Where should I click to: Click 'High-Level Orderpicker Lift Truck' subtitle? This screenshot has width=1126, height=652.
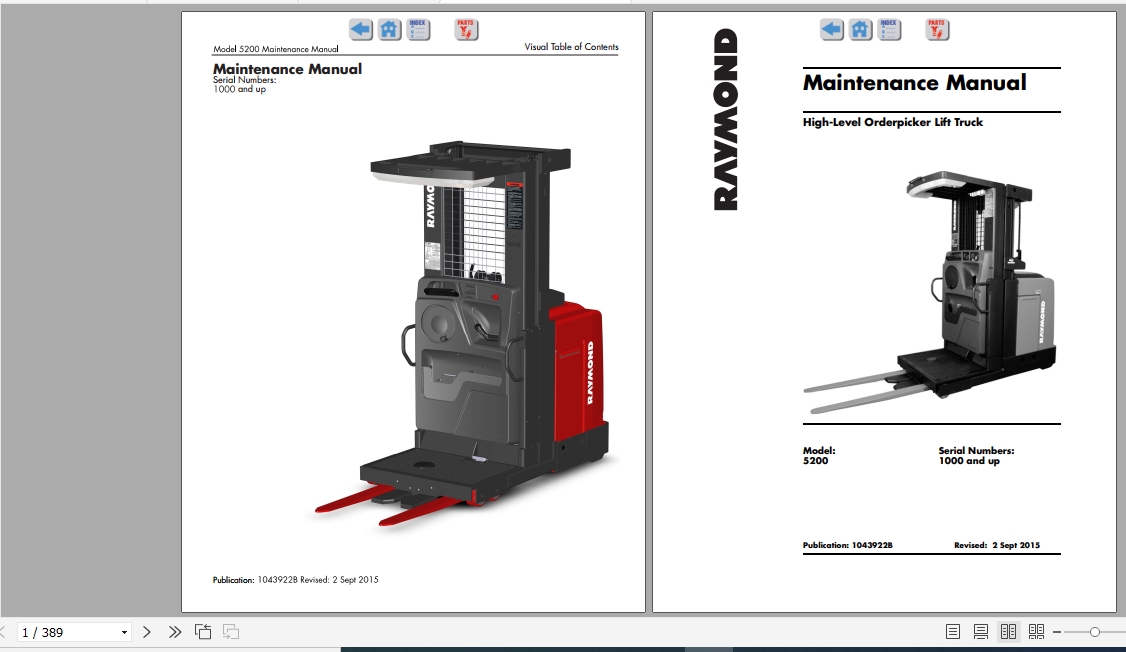(893, 122)
